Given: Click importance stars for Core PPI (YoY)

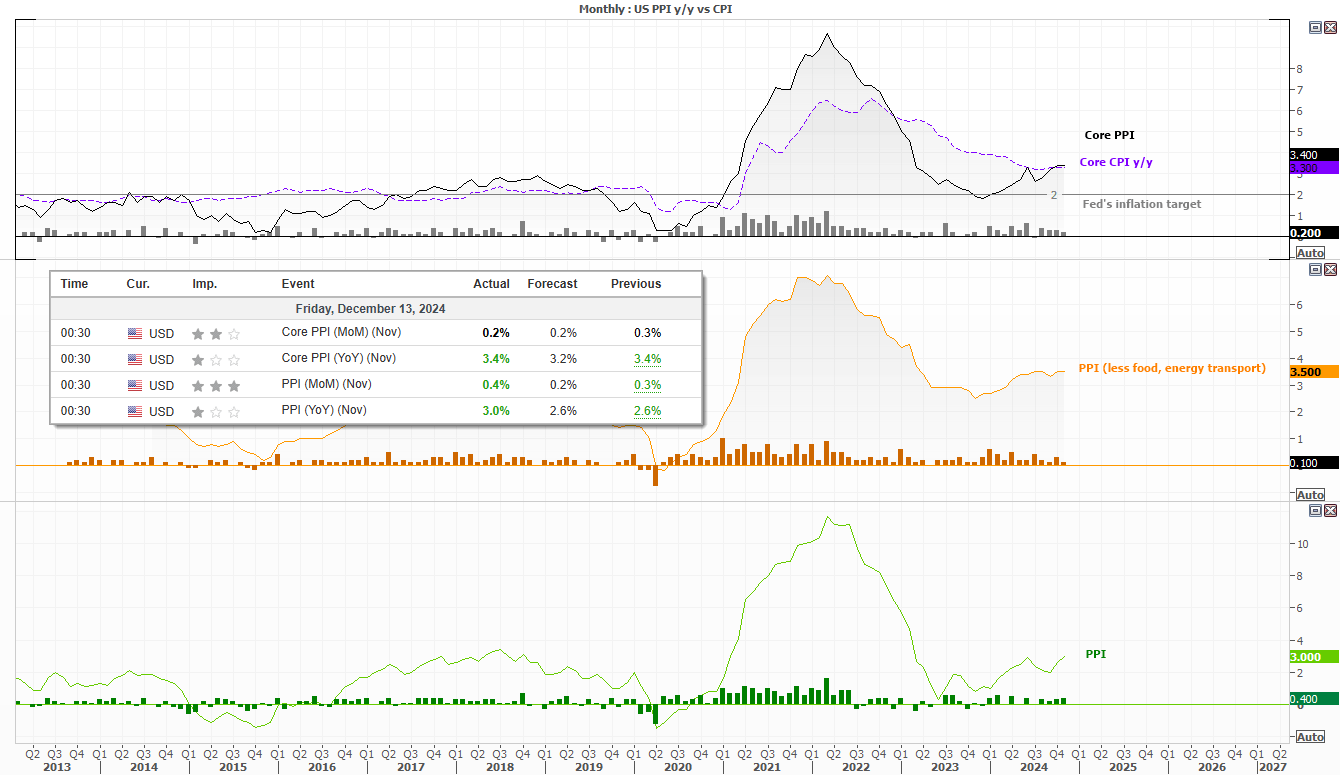Looking at the screenshot, I should (x=216, y=359).
